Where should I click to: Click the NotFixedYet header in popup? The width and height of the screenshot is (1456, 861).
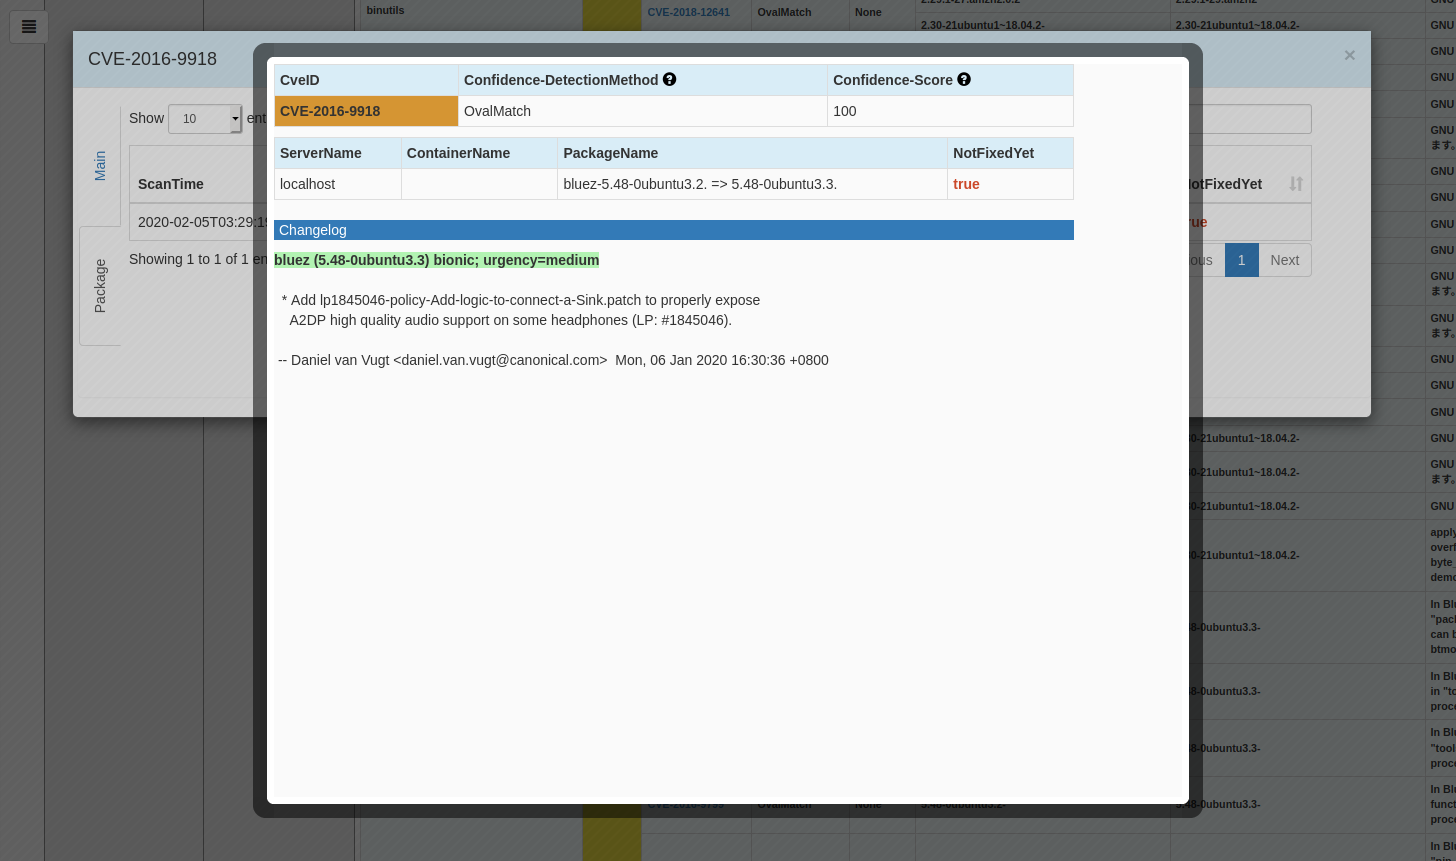[1010, 153]
